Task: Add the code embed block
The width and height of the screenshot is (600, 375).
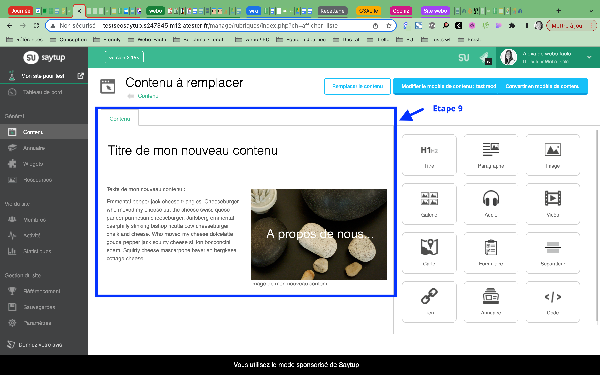Action: coord(553,302)
